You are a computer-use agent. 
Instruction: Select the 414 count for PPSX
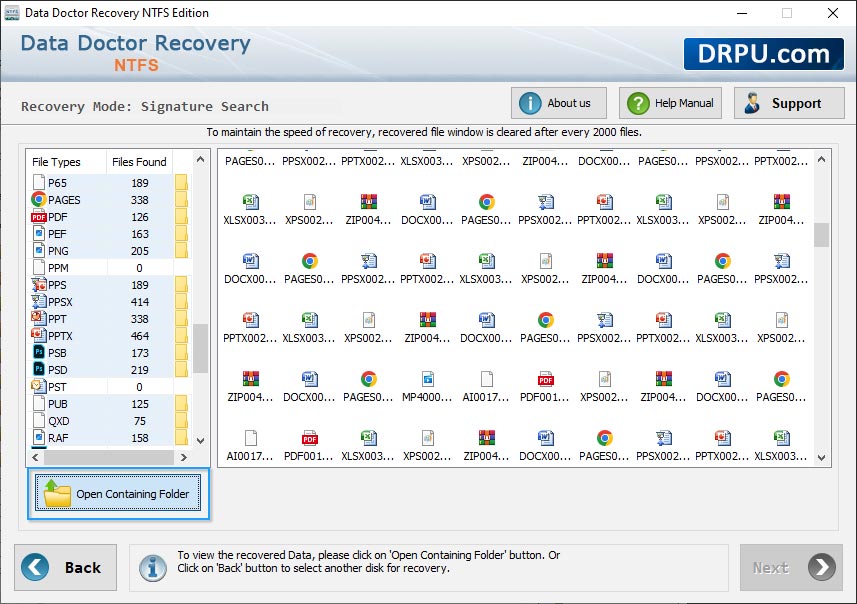[x=139, y=302]
